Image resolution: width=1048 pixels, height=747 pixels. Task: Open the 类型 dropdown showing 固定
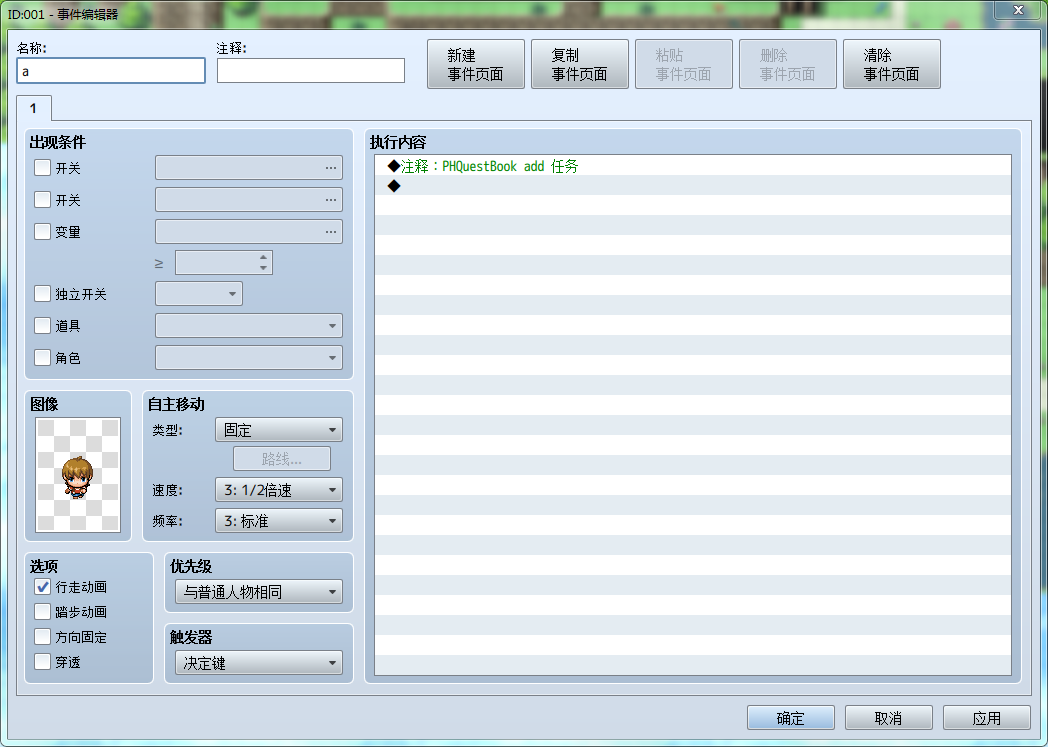[279, 430]
